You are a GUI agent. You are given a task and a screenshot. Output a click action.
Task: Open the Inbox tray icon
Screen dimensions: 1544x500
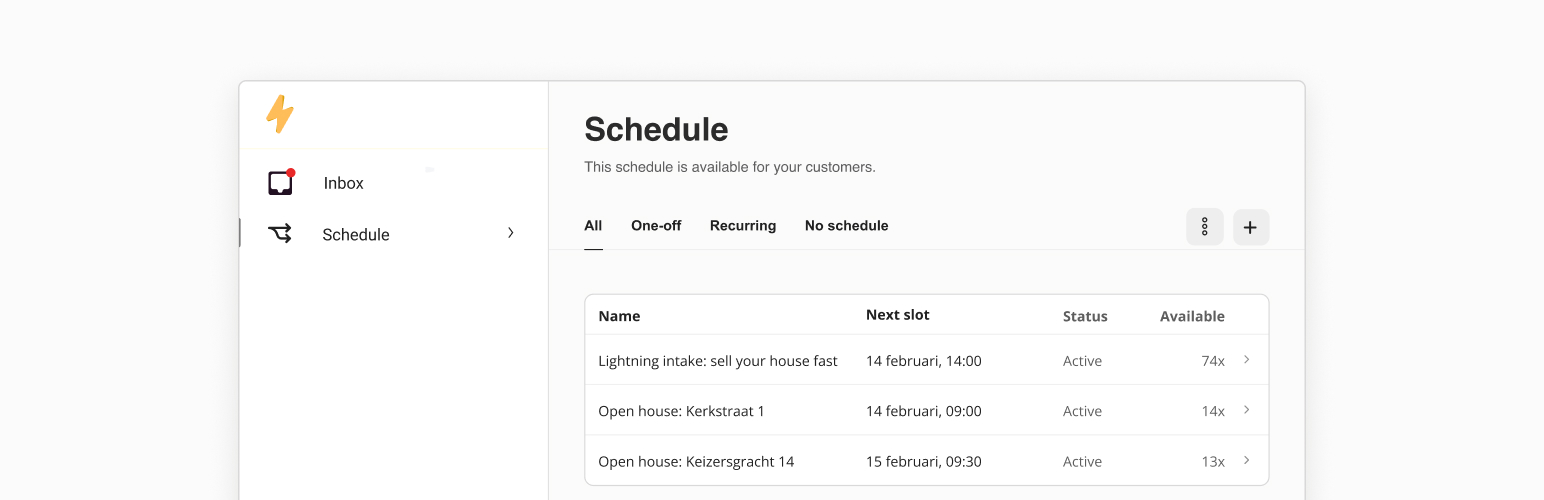click(x=280, y=183)
